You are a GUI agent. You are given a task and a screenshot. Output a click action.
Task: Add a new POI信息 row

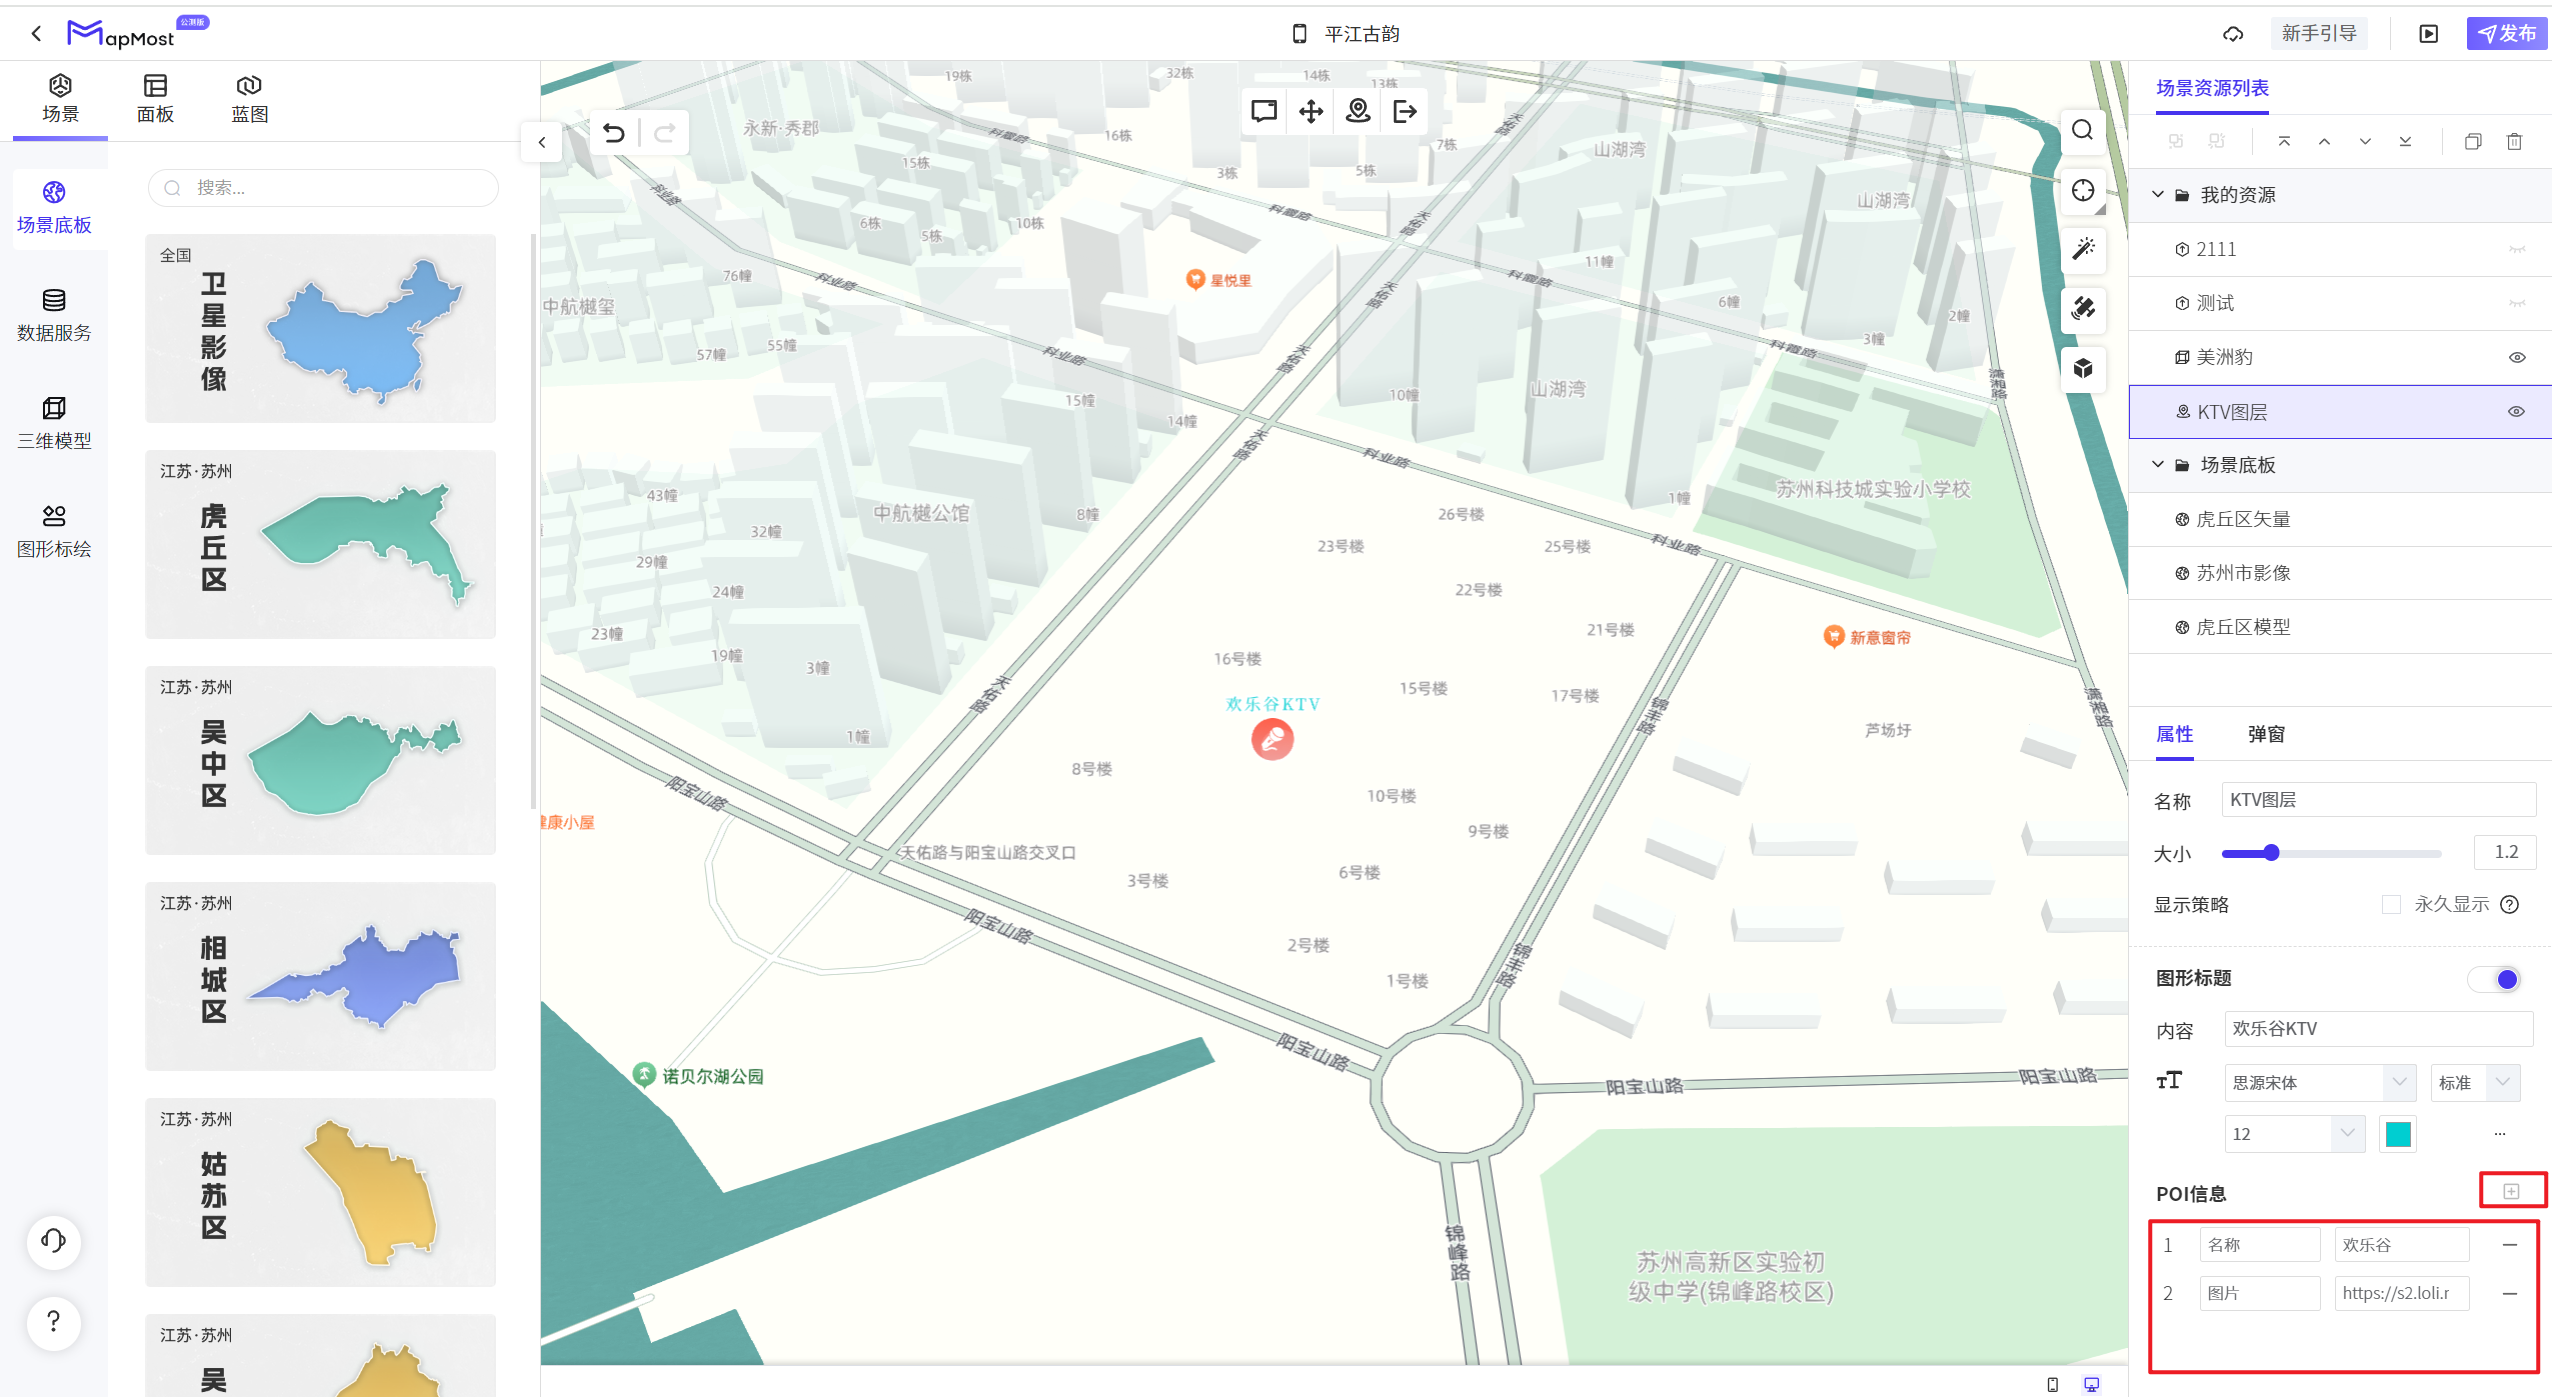[x=2511, y=1191]
